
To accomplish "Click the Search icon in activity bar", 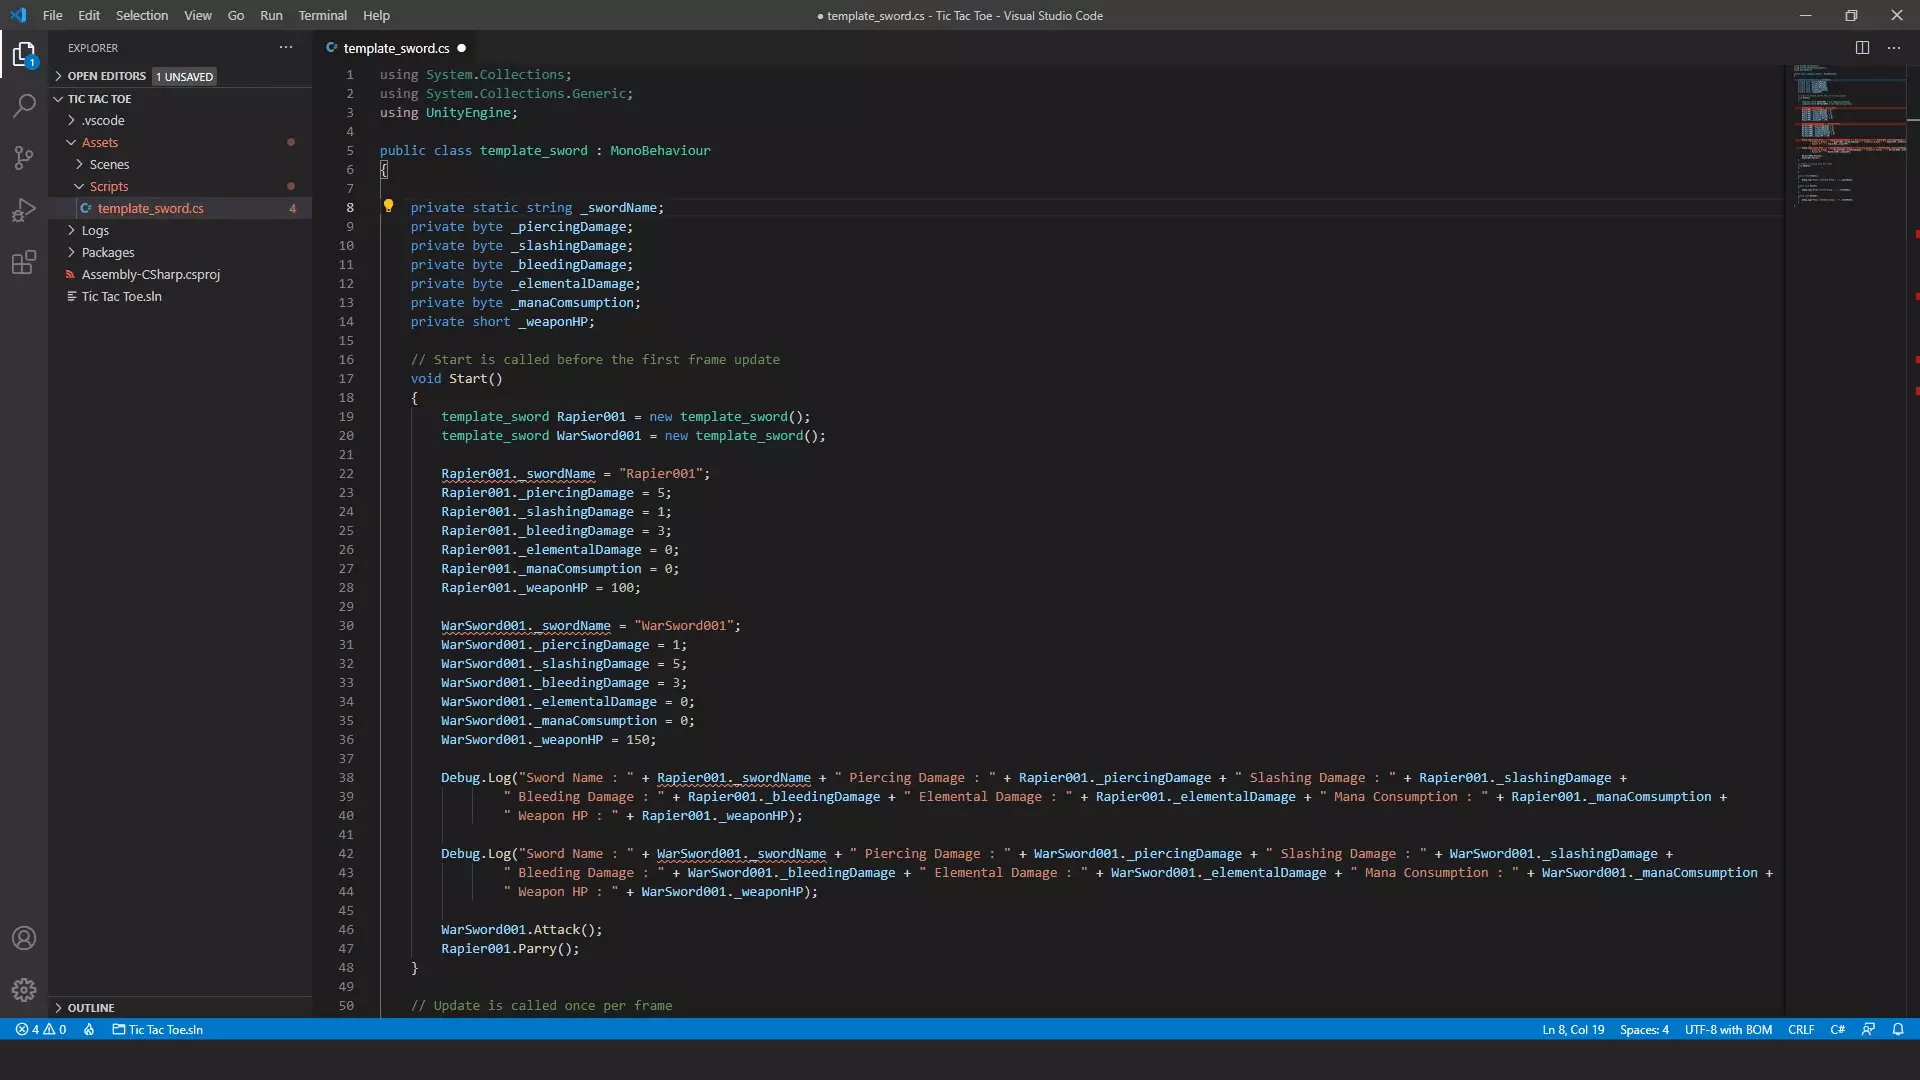I will point(24,103).
